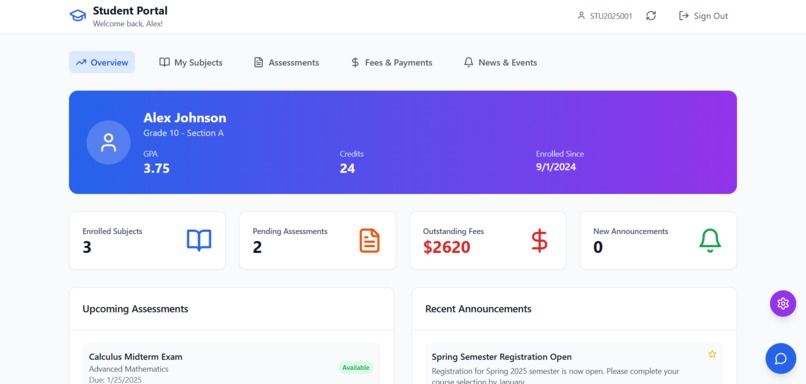Click the red dollar icon in Outstanding Fees

pyautogui.click(x=539, y=241)
